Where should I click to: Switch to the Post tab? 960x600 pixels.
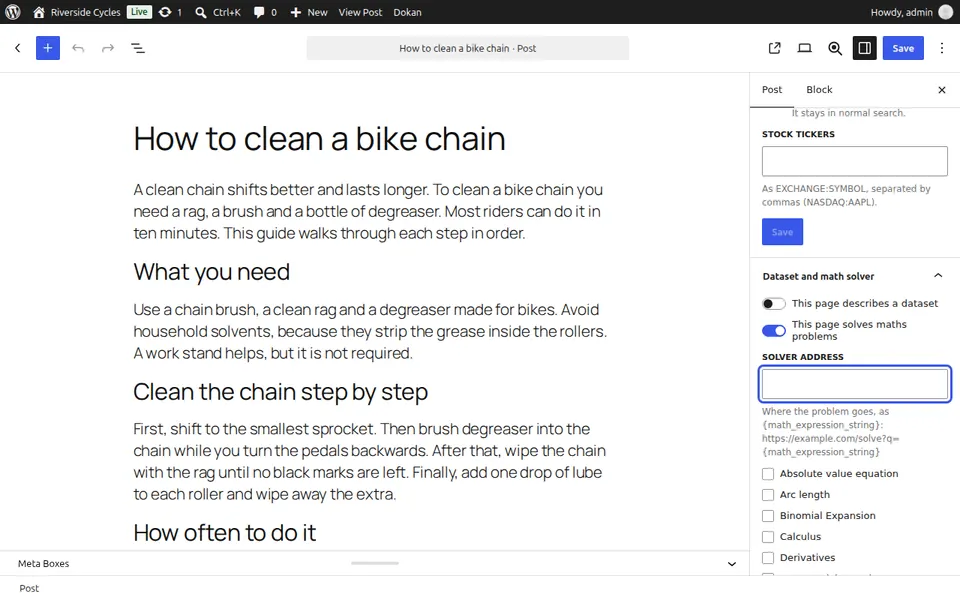point(772,90)
